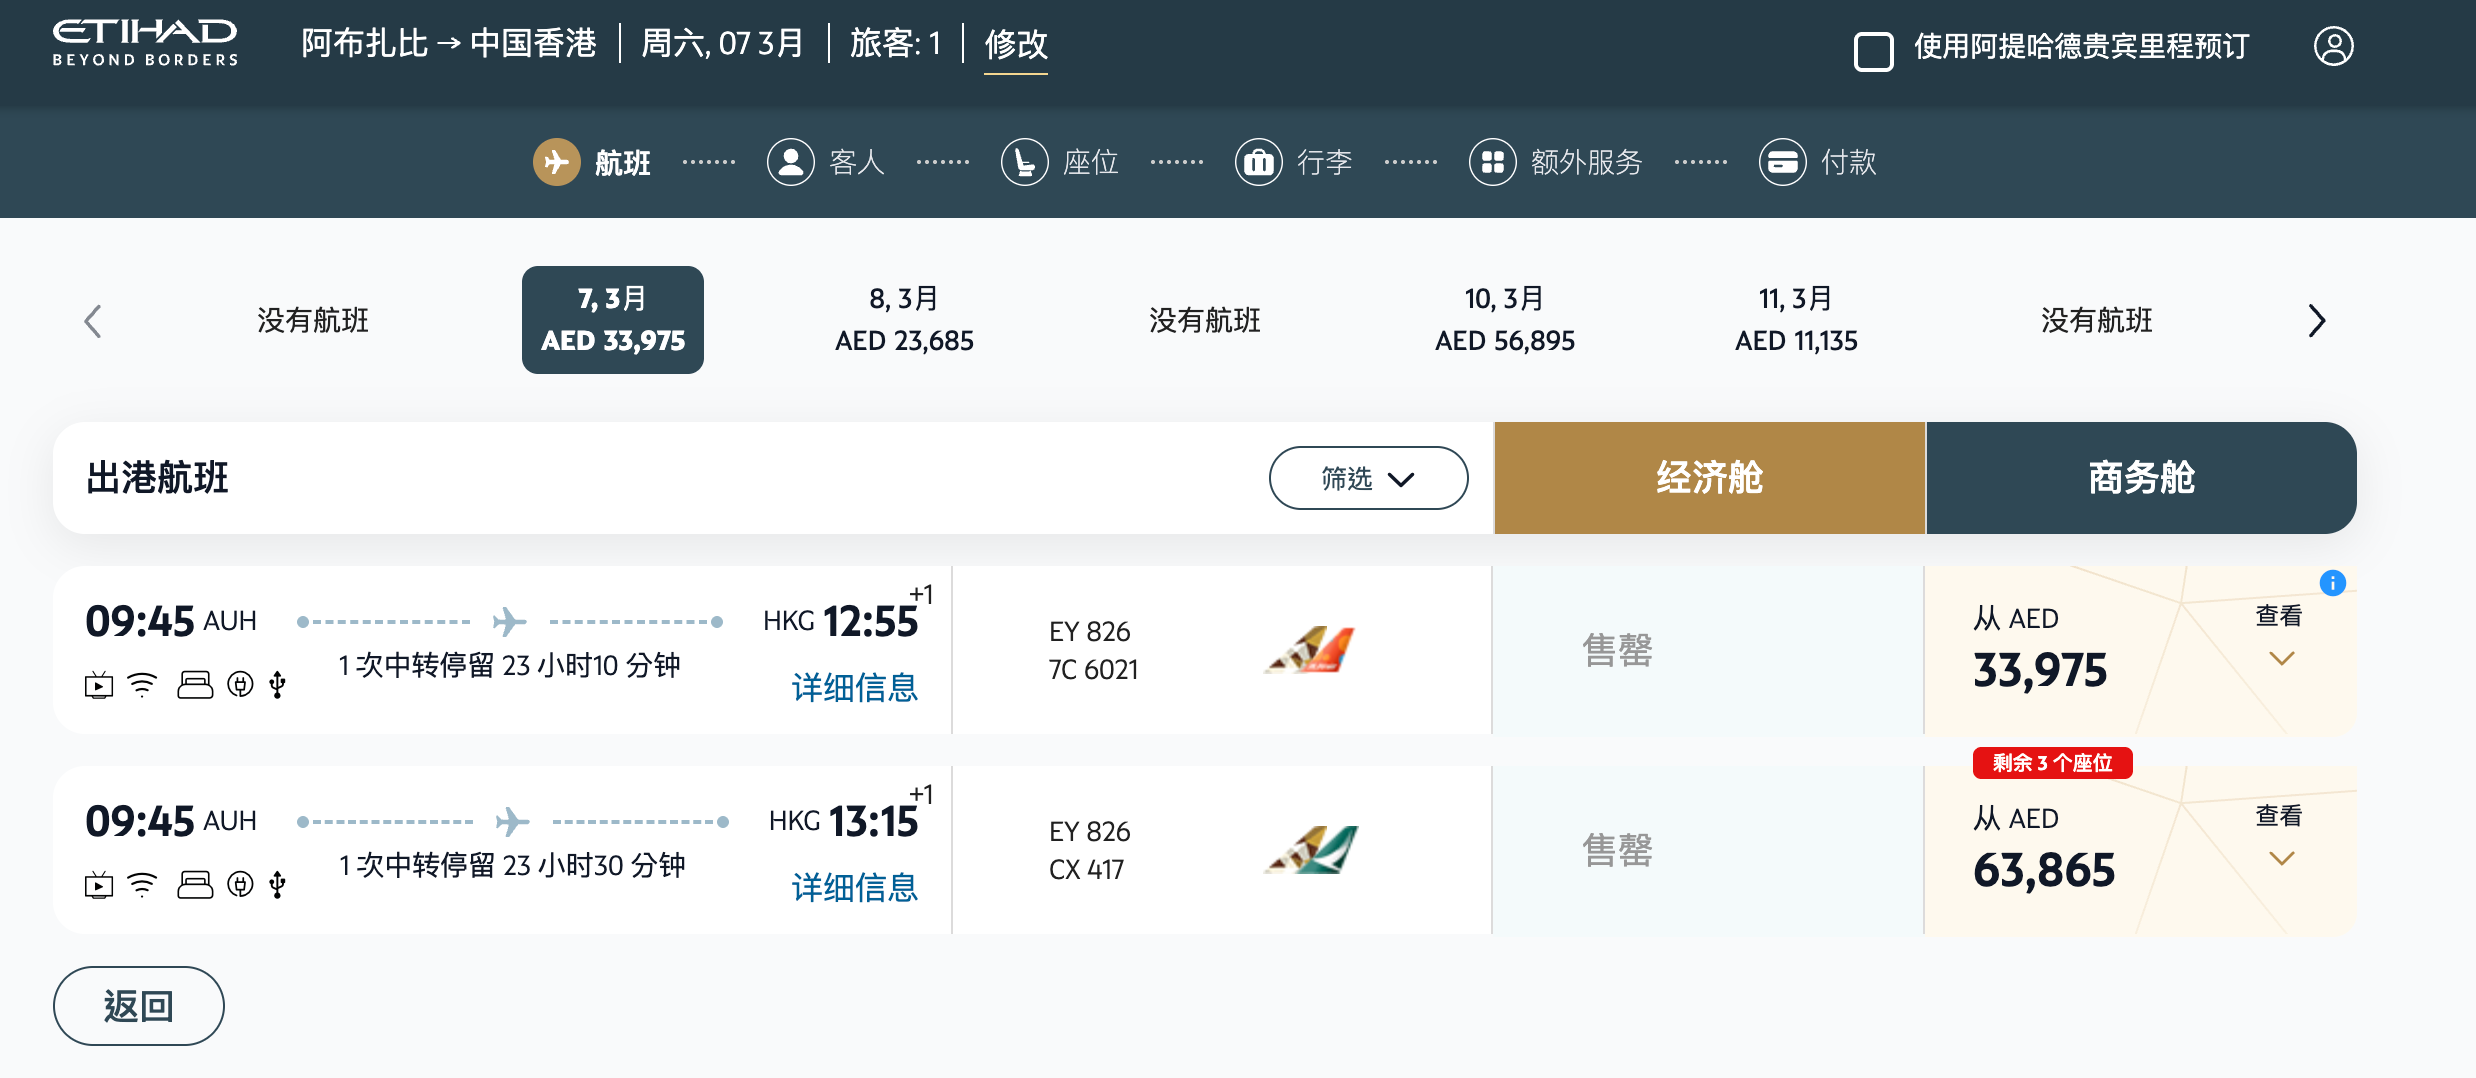
Task: Click the airplane 航班 step icon
Action: click(x=557, y=162)
